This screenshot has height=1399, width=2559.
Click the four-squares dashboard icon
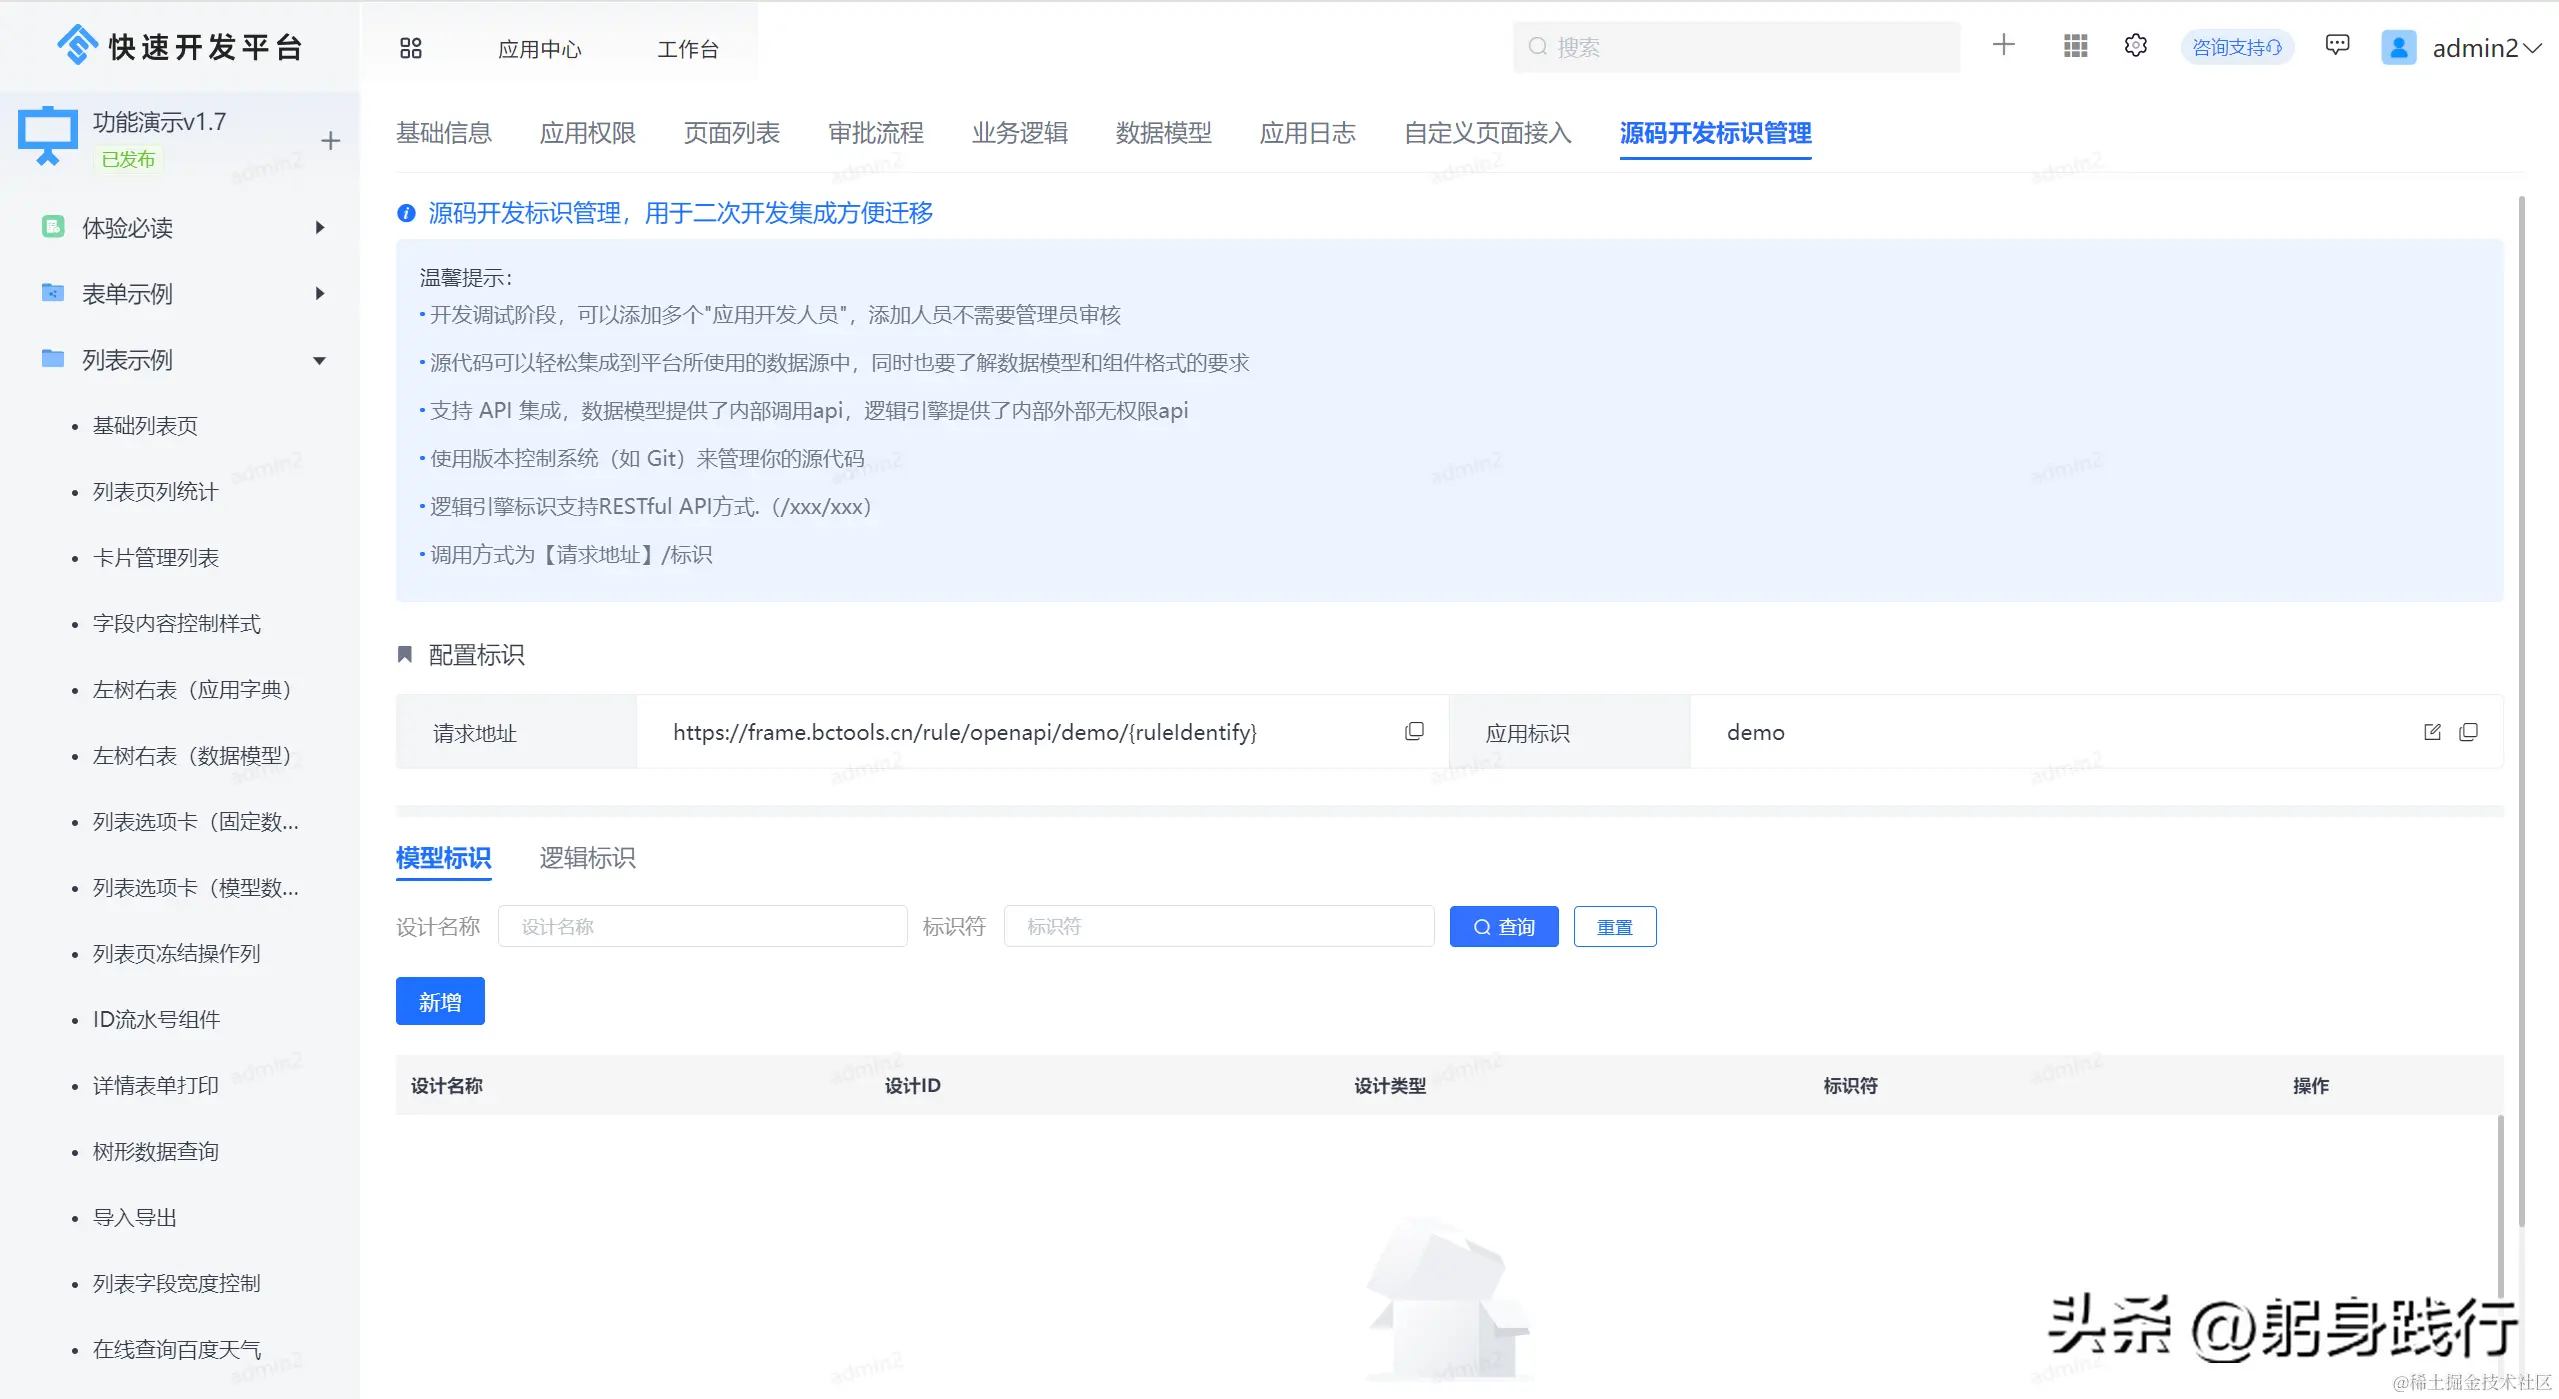[x=410, y=48]
